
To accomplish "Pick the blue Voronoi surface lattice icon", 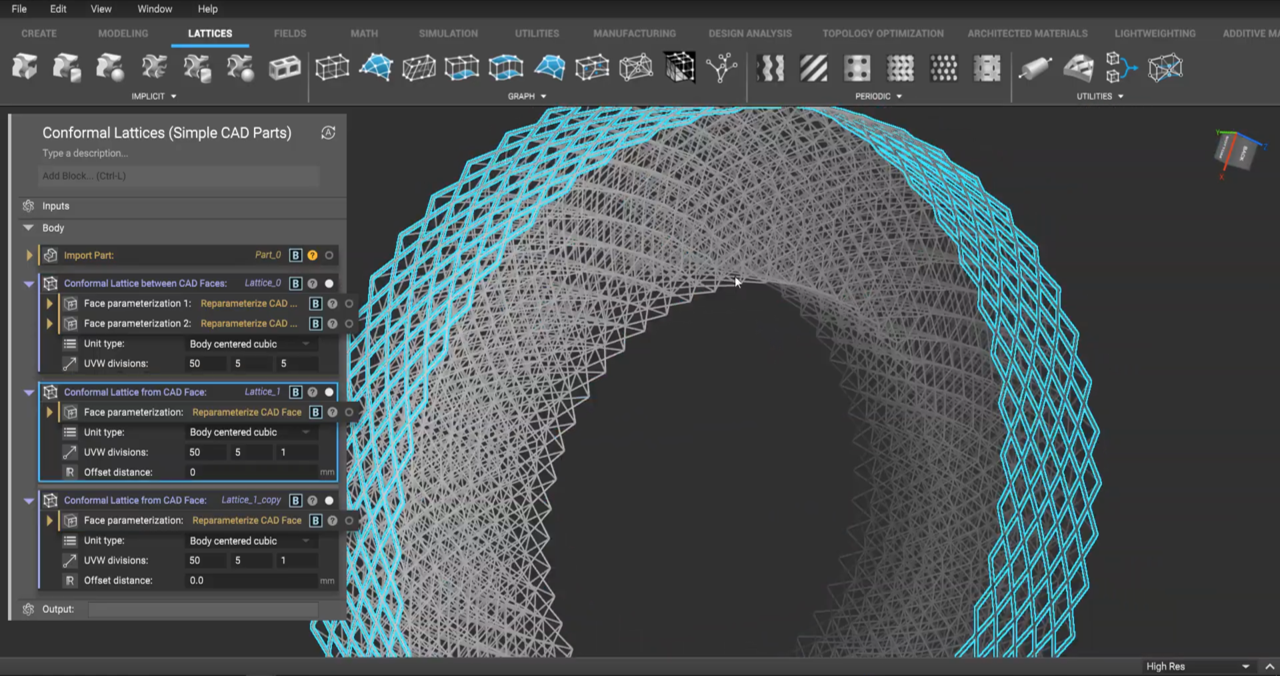I will tap(549, 68).
